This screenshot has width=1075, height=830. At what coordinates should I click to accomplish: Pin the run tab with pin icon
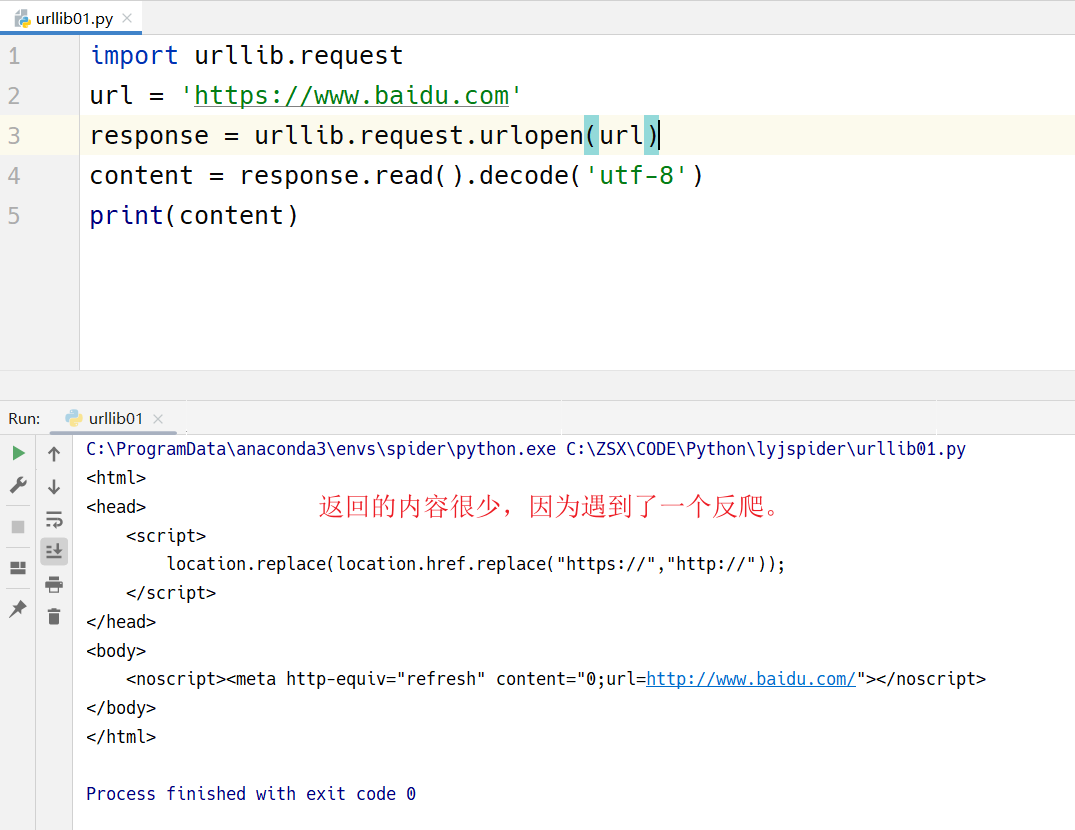tap(19, 609)
